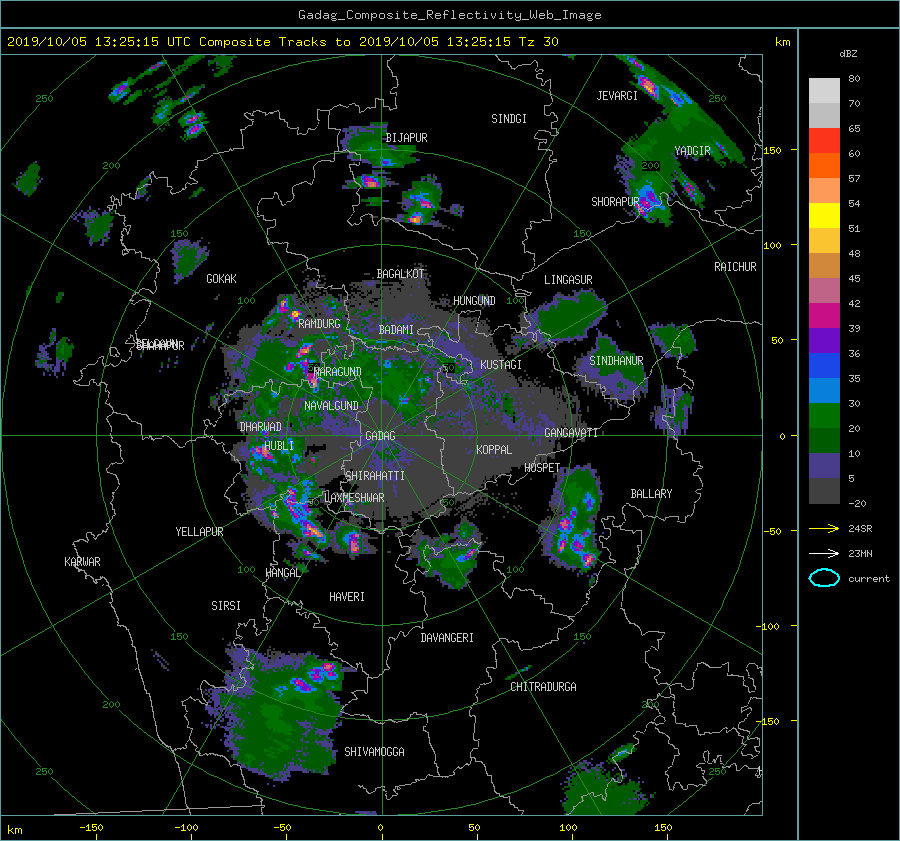The height and width of the screenshot is (841, 900).
Task: Click the GANGAVATI city label
Action: pos(571,433)
